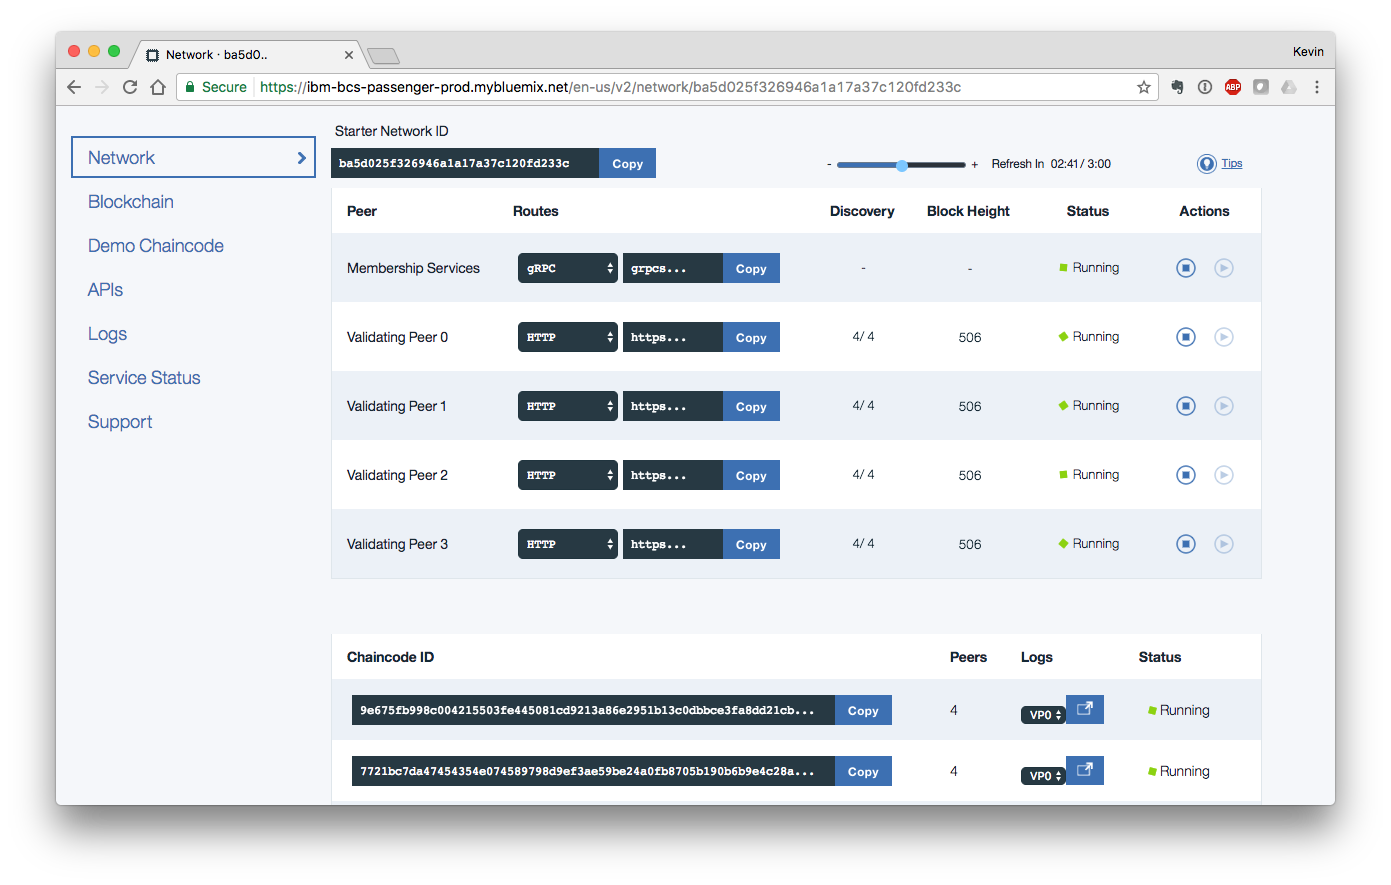1391x885 pixels.
Task: Open the Adblock Plus extension
Action: point(1233,87)
